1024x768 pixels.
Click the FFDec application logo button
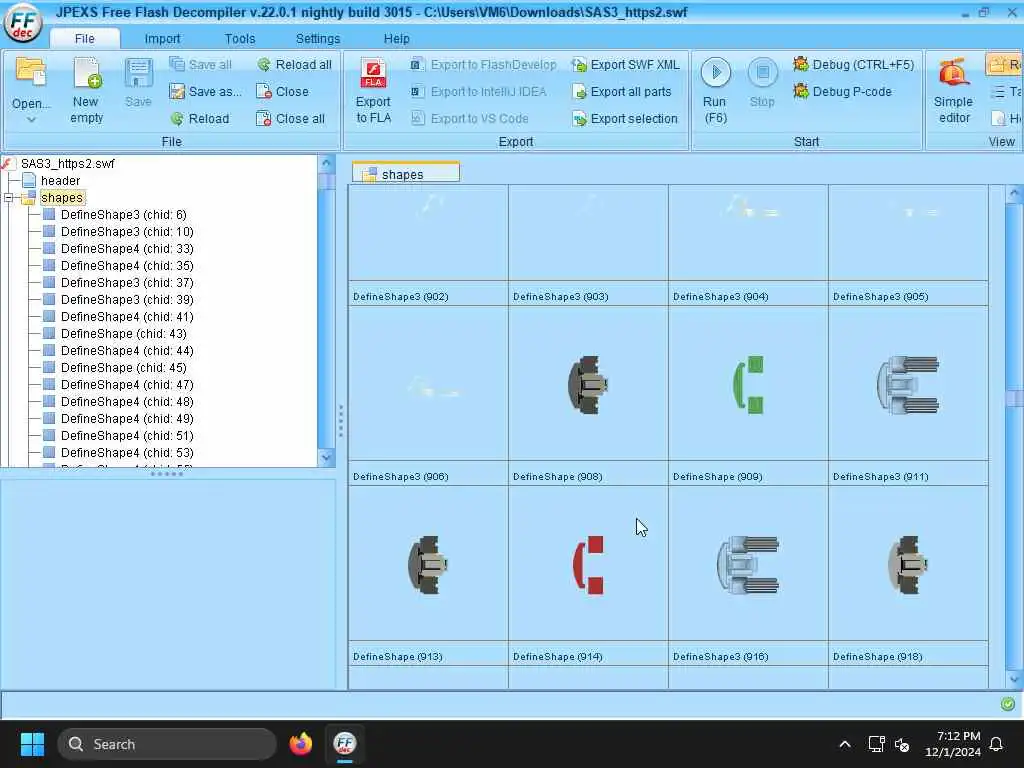point(23,23)
